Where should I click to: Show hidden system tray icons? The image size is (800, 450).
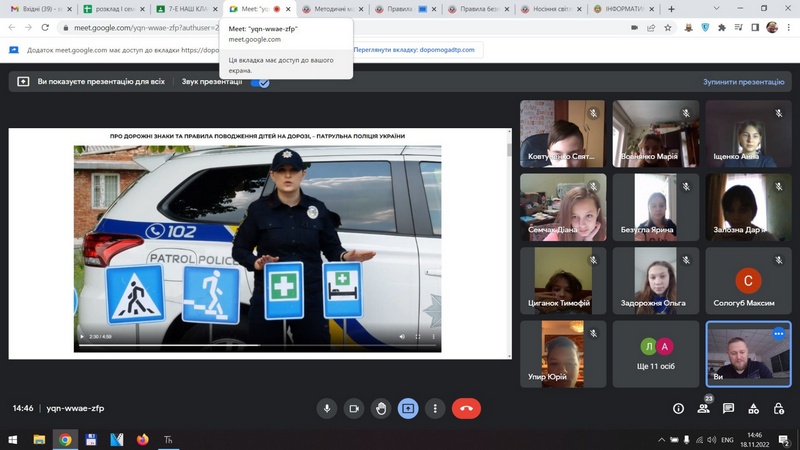pyautogui.click(x=661, y=440)
